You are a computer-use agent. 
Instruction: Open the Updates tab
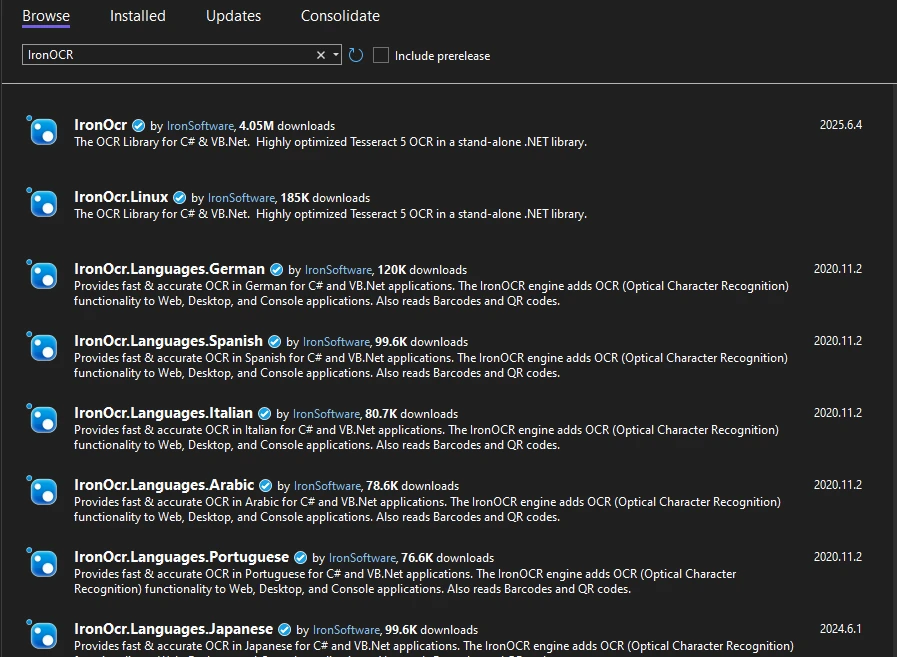click(233, 16)
